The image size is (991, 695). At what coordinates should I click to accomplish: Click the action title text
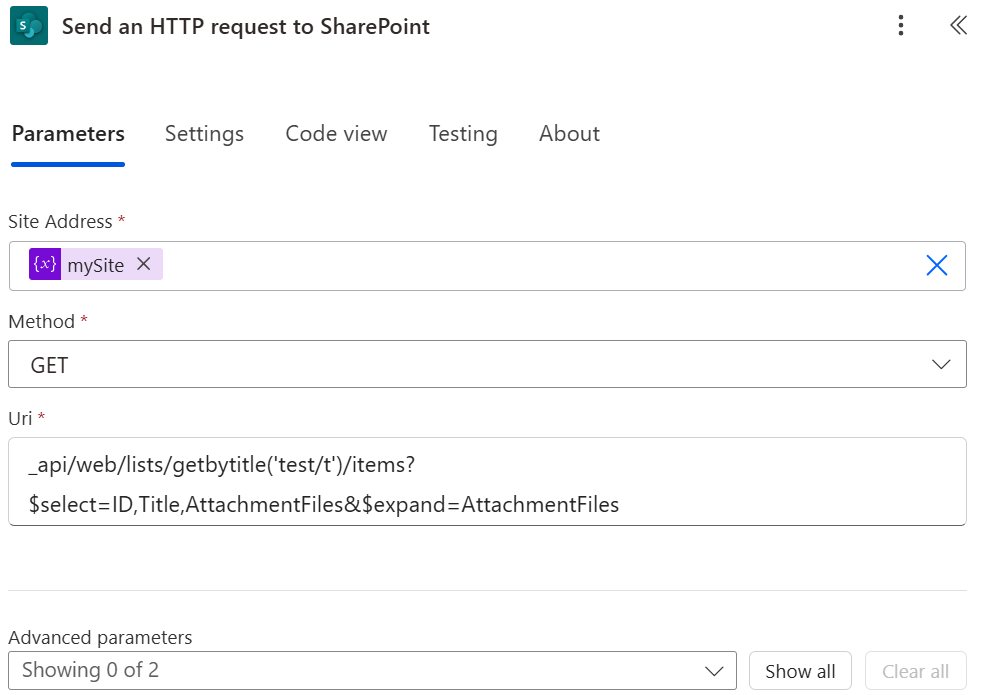[x=246, y=27]
